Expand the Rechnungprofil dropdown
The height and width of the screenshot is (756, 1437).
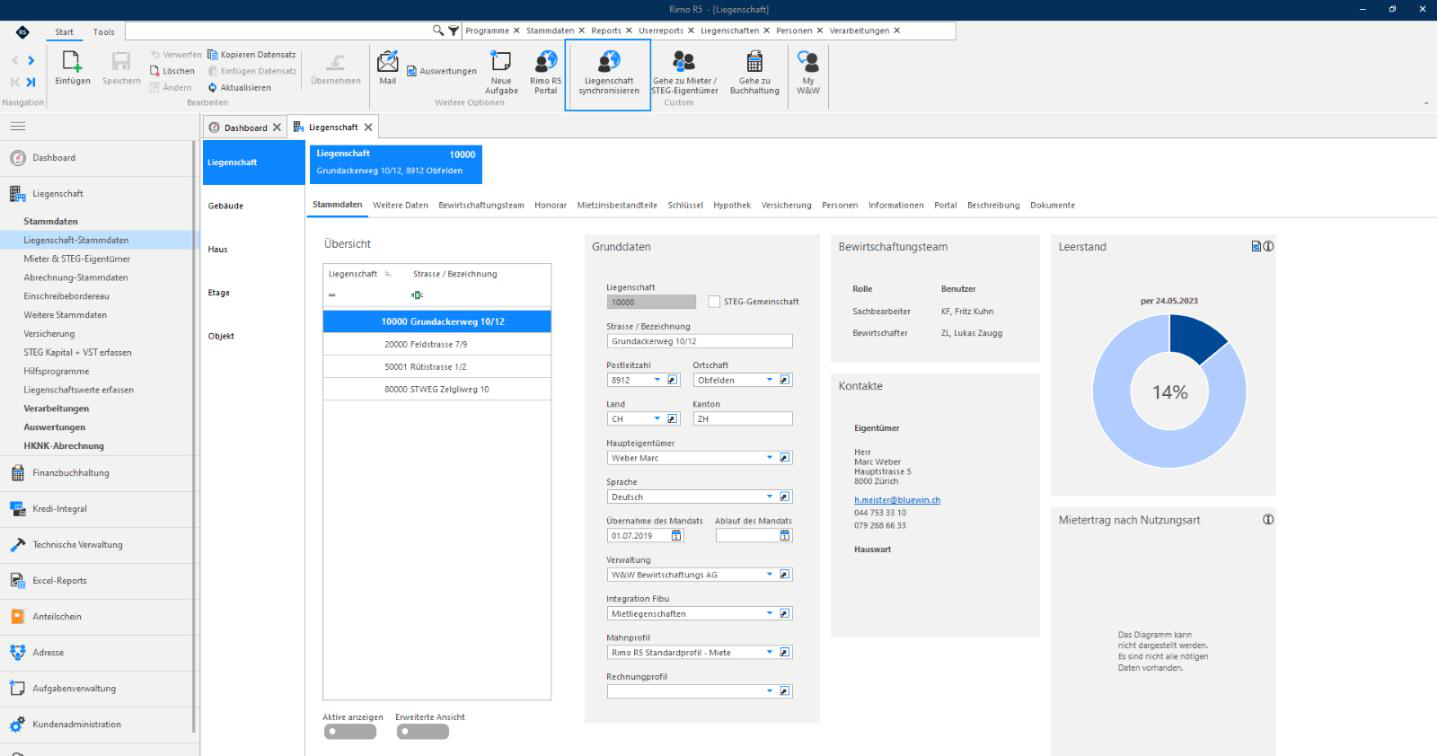(770, 690)
